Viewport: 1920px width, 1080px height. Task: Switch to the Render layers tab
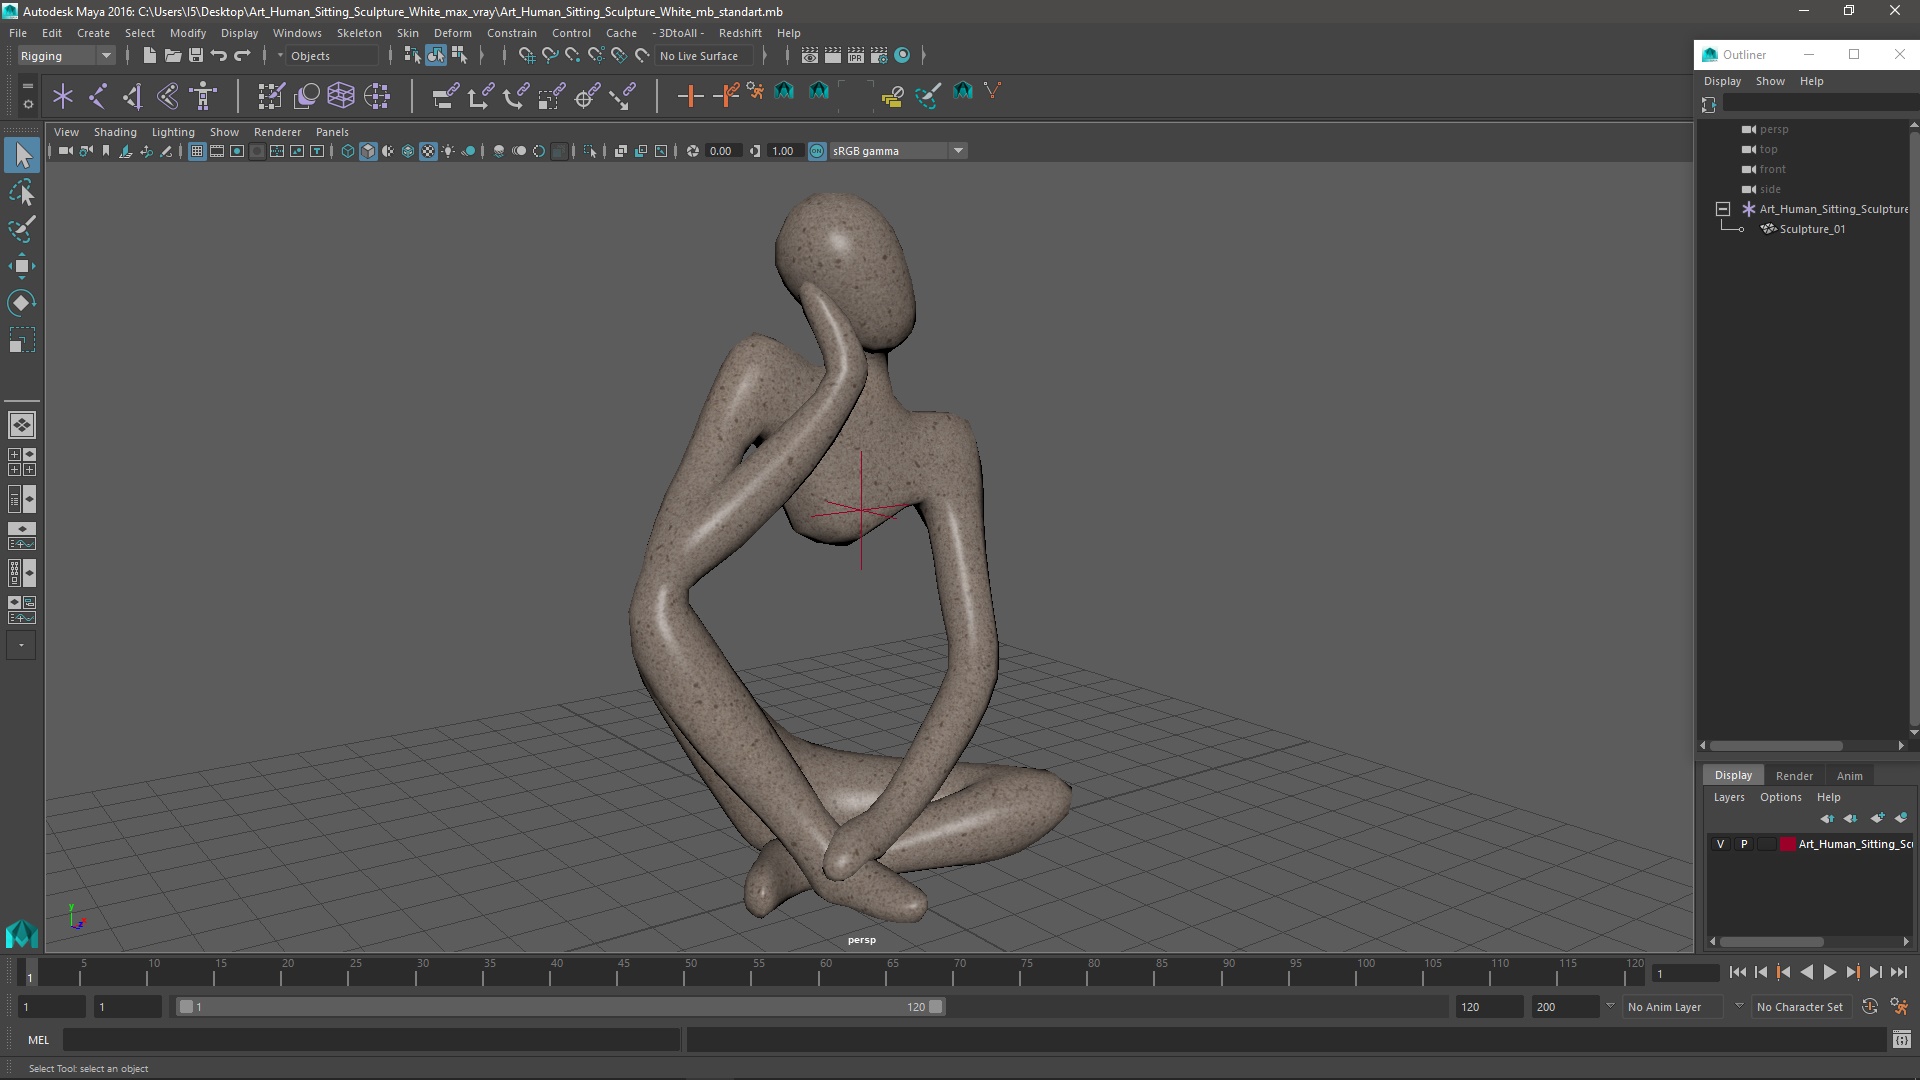point(1794,776)
